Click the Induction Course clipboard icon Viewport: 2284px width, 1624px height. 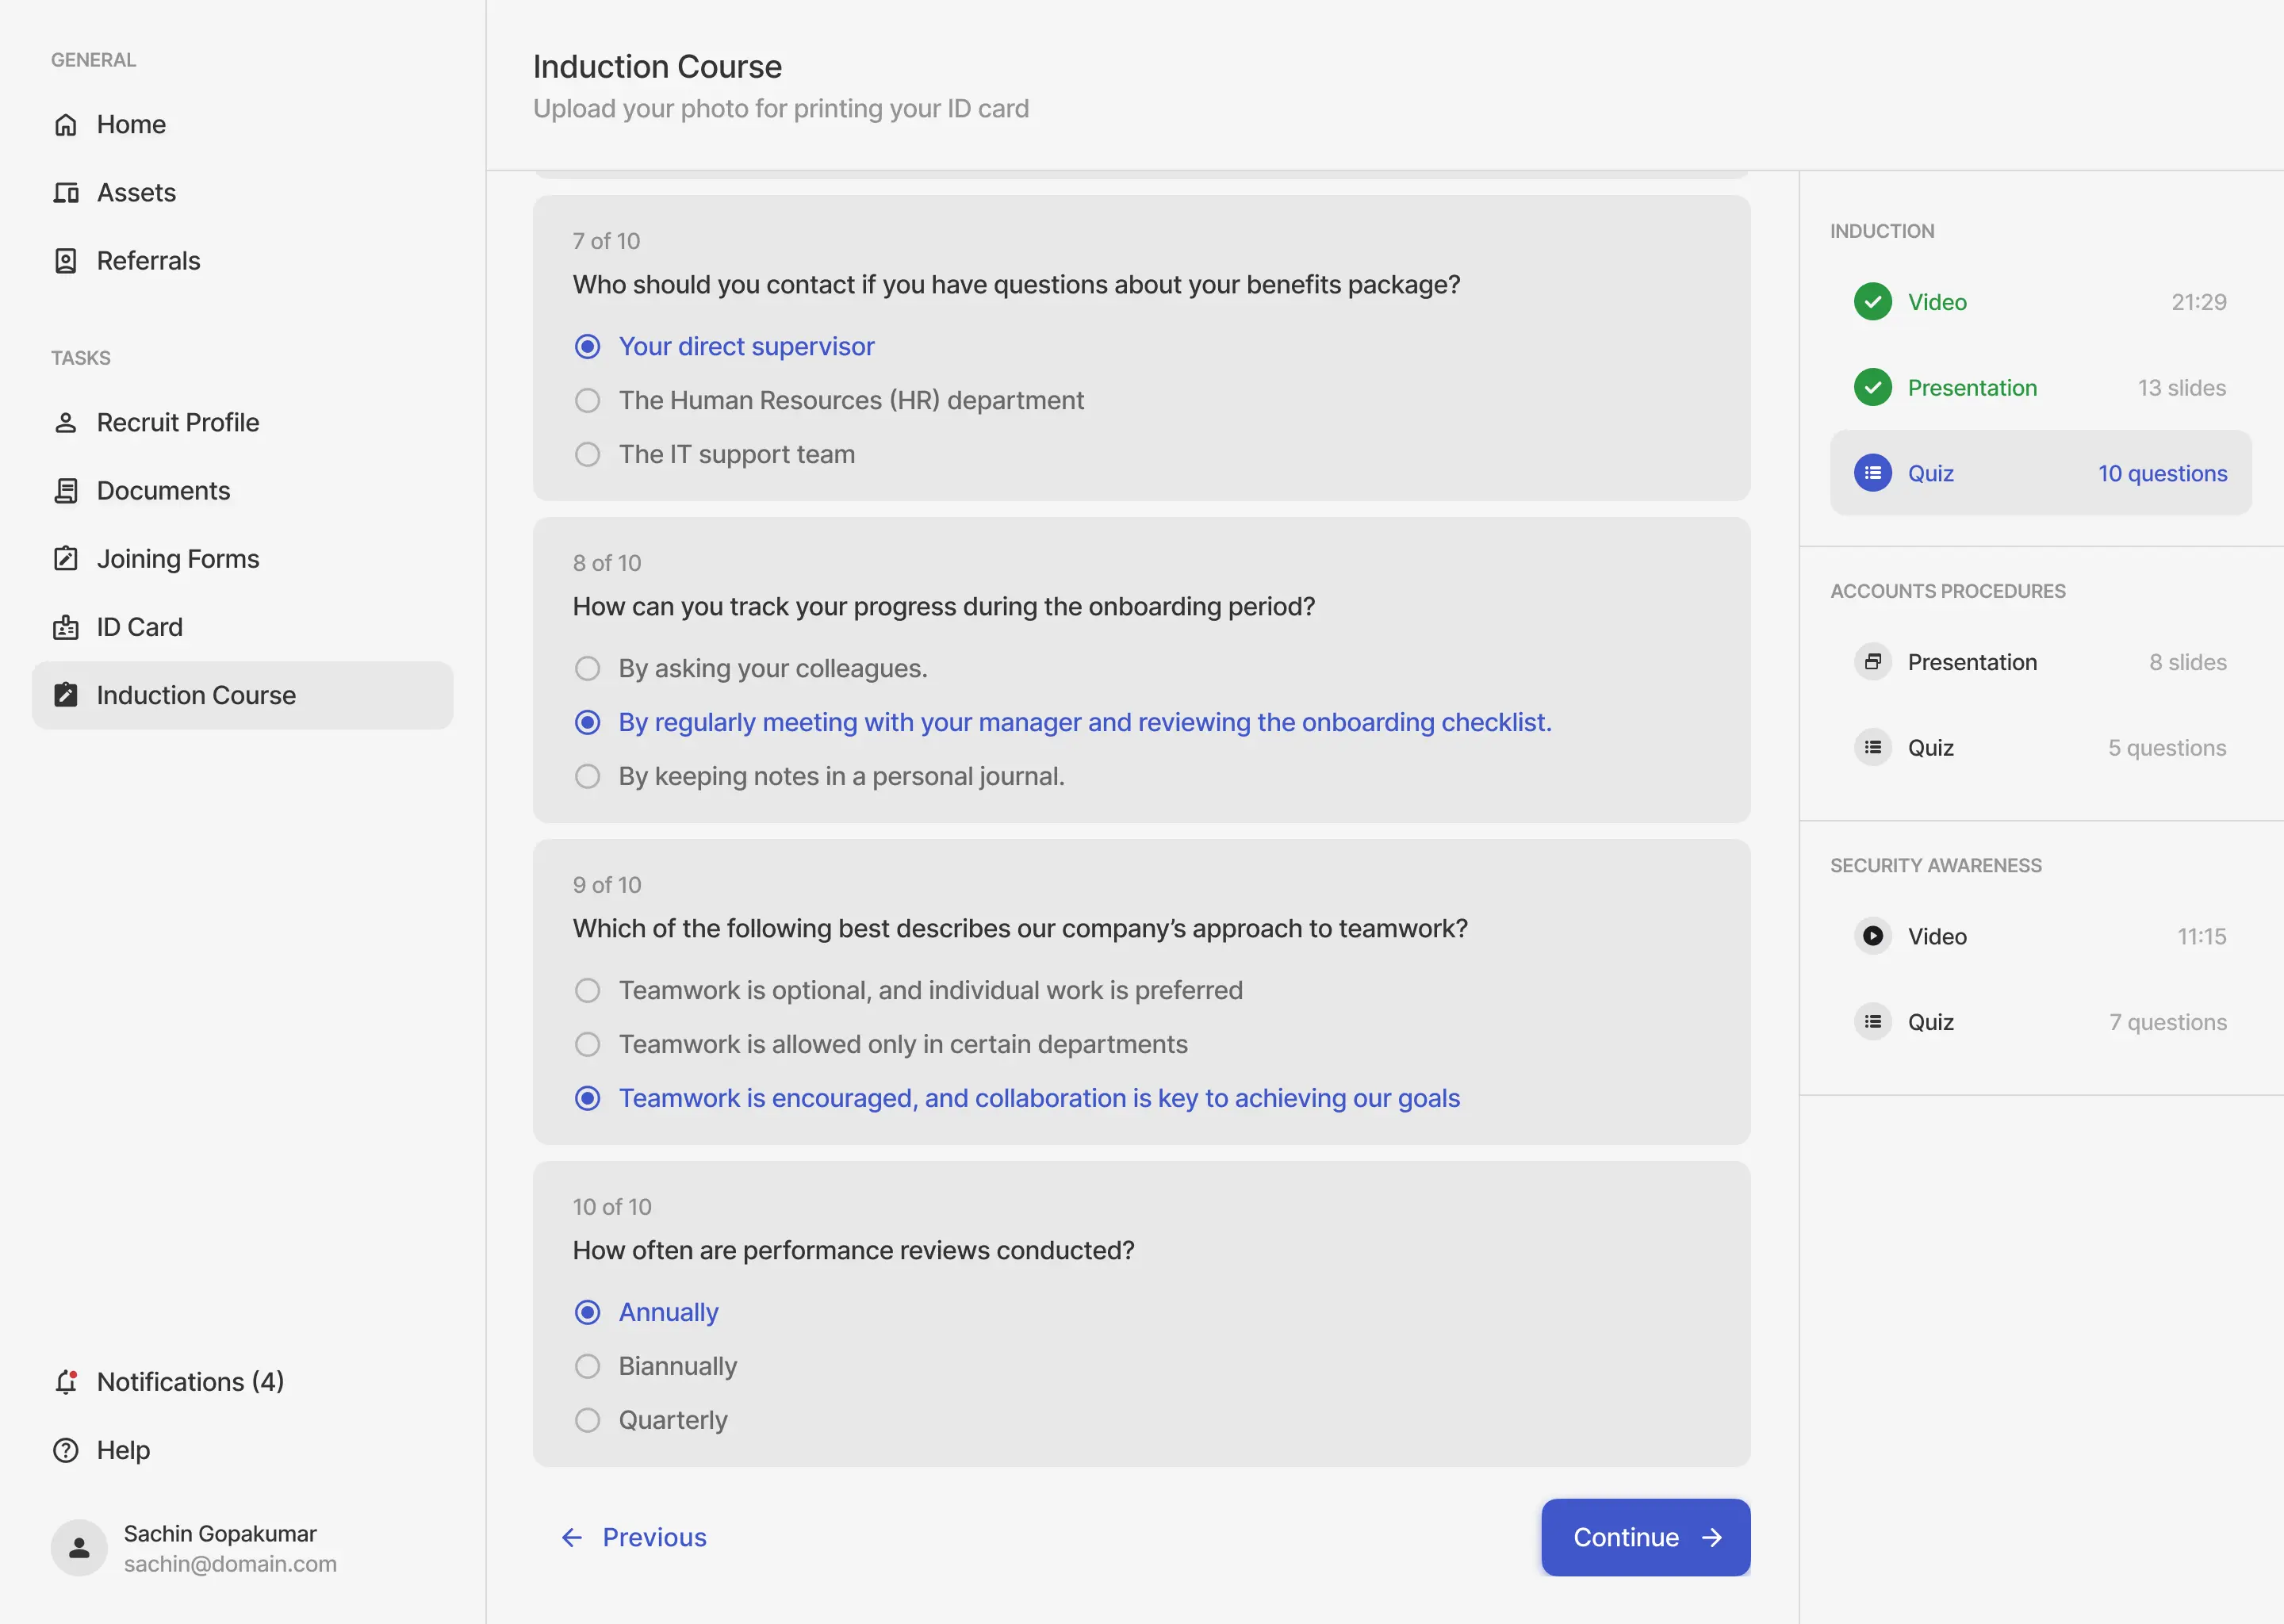click(x=66, y=695)
